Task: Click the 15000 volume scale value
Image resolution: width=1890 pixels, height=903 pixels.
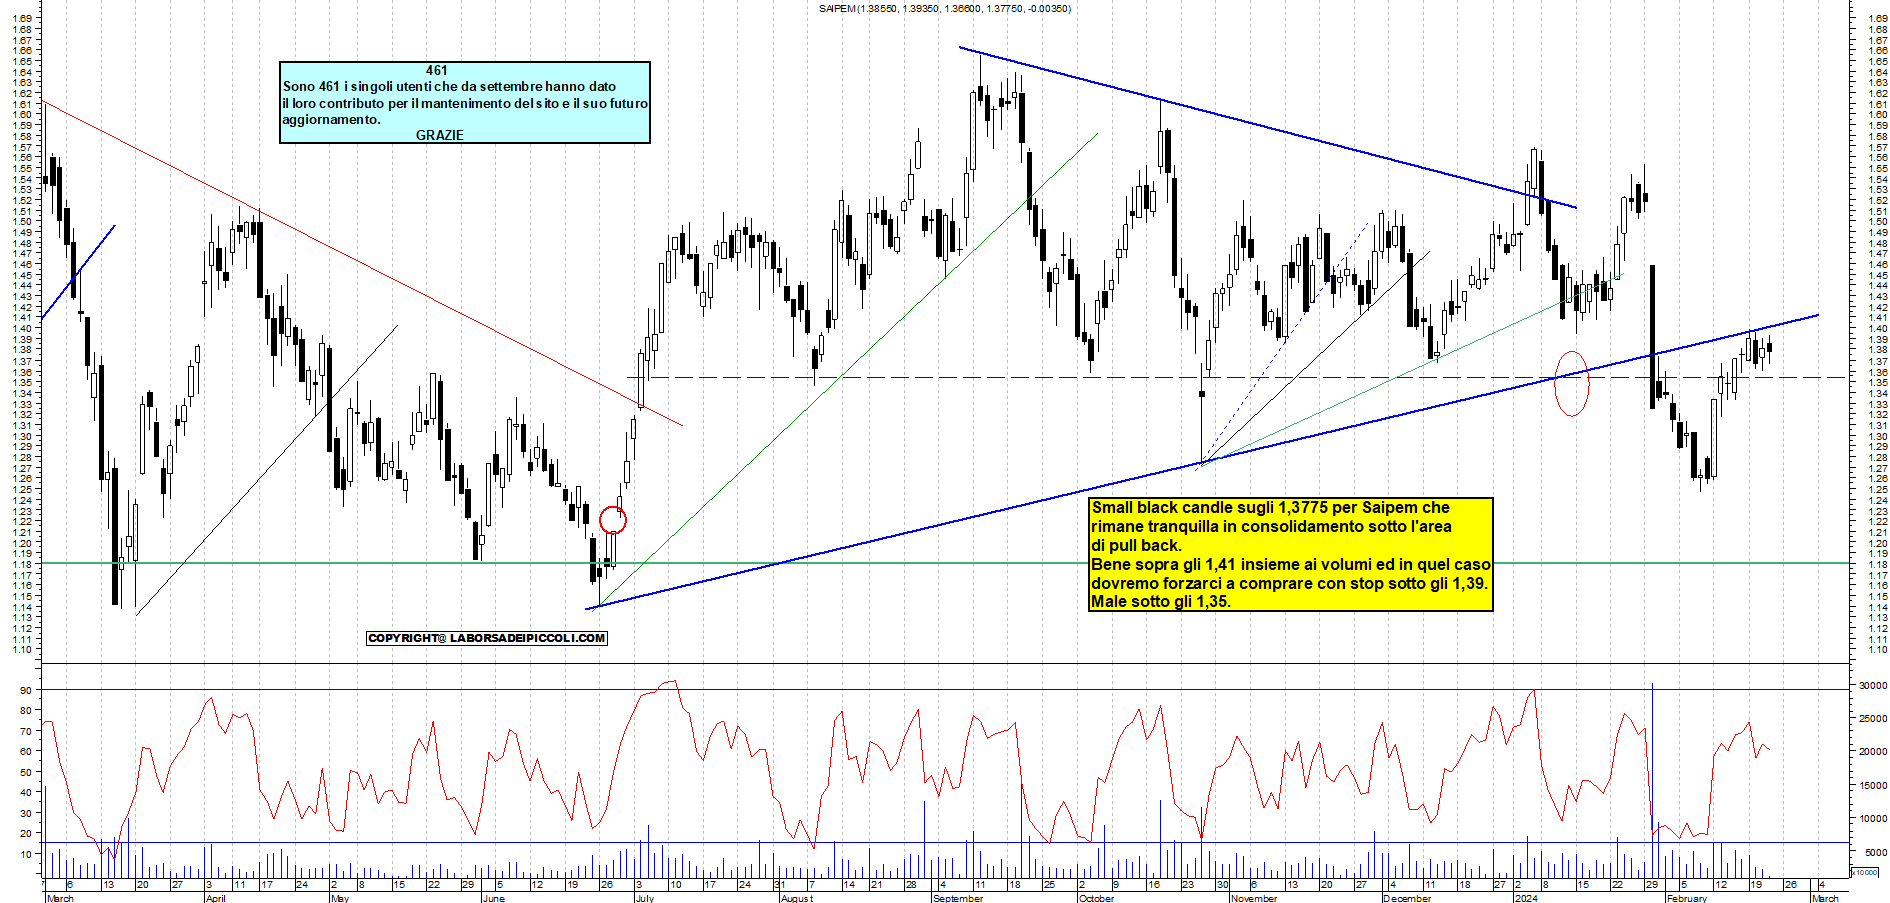Action: (x=1872, y=786)
